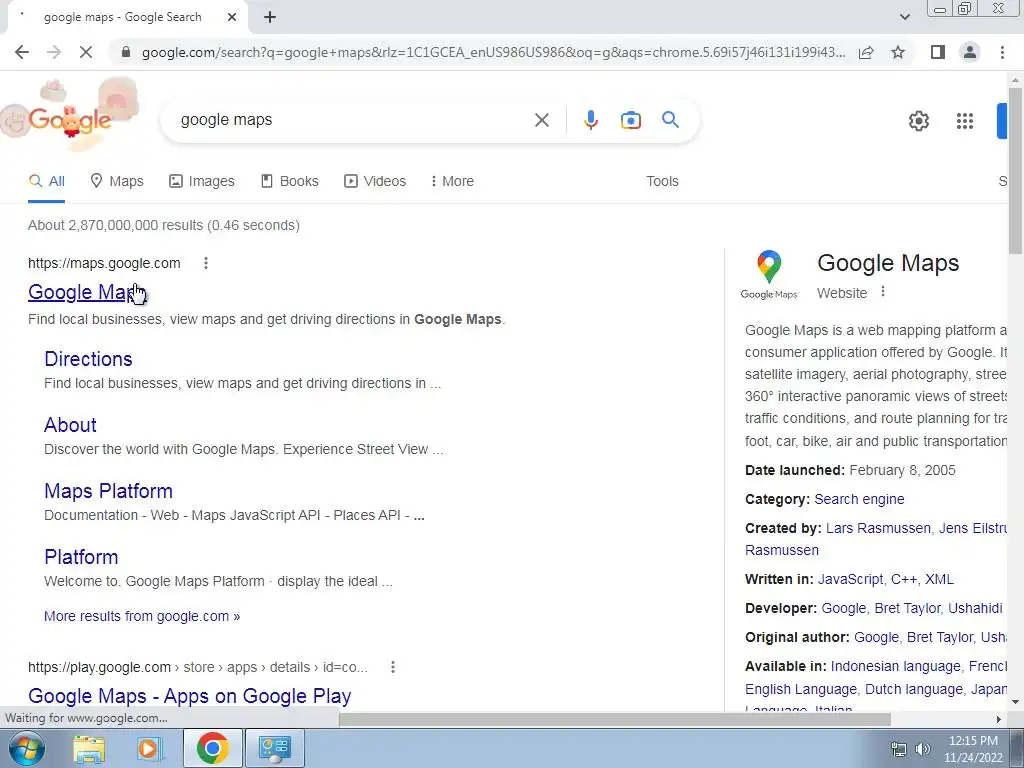Go back to the previous page

point(22,52)
